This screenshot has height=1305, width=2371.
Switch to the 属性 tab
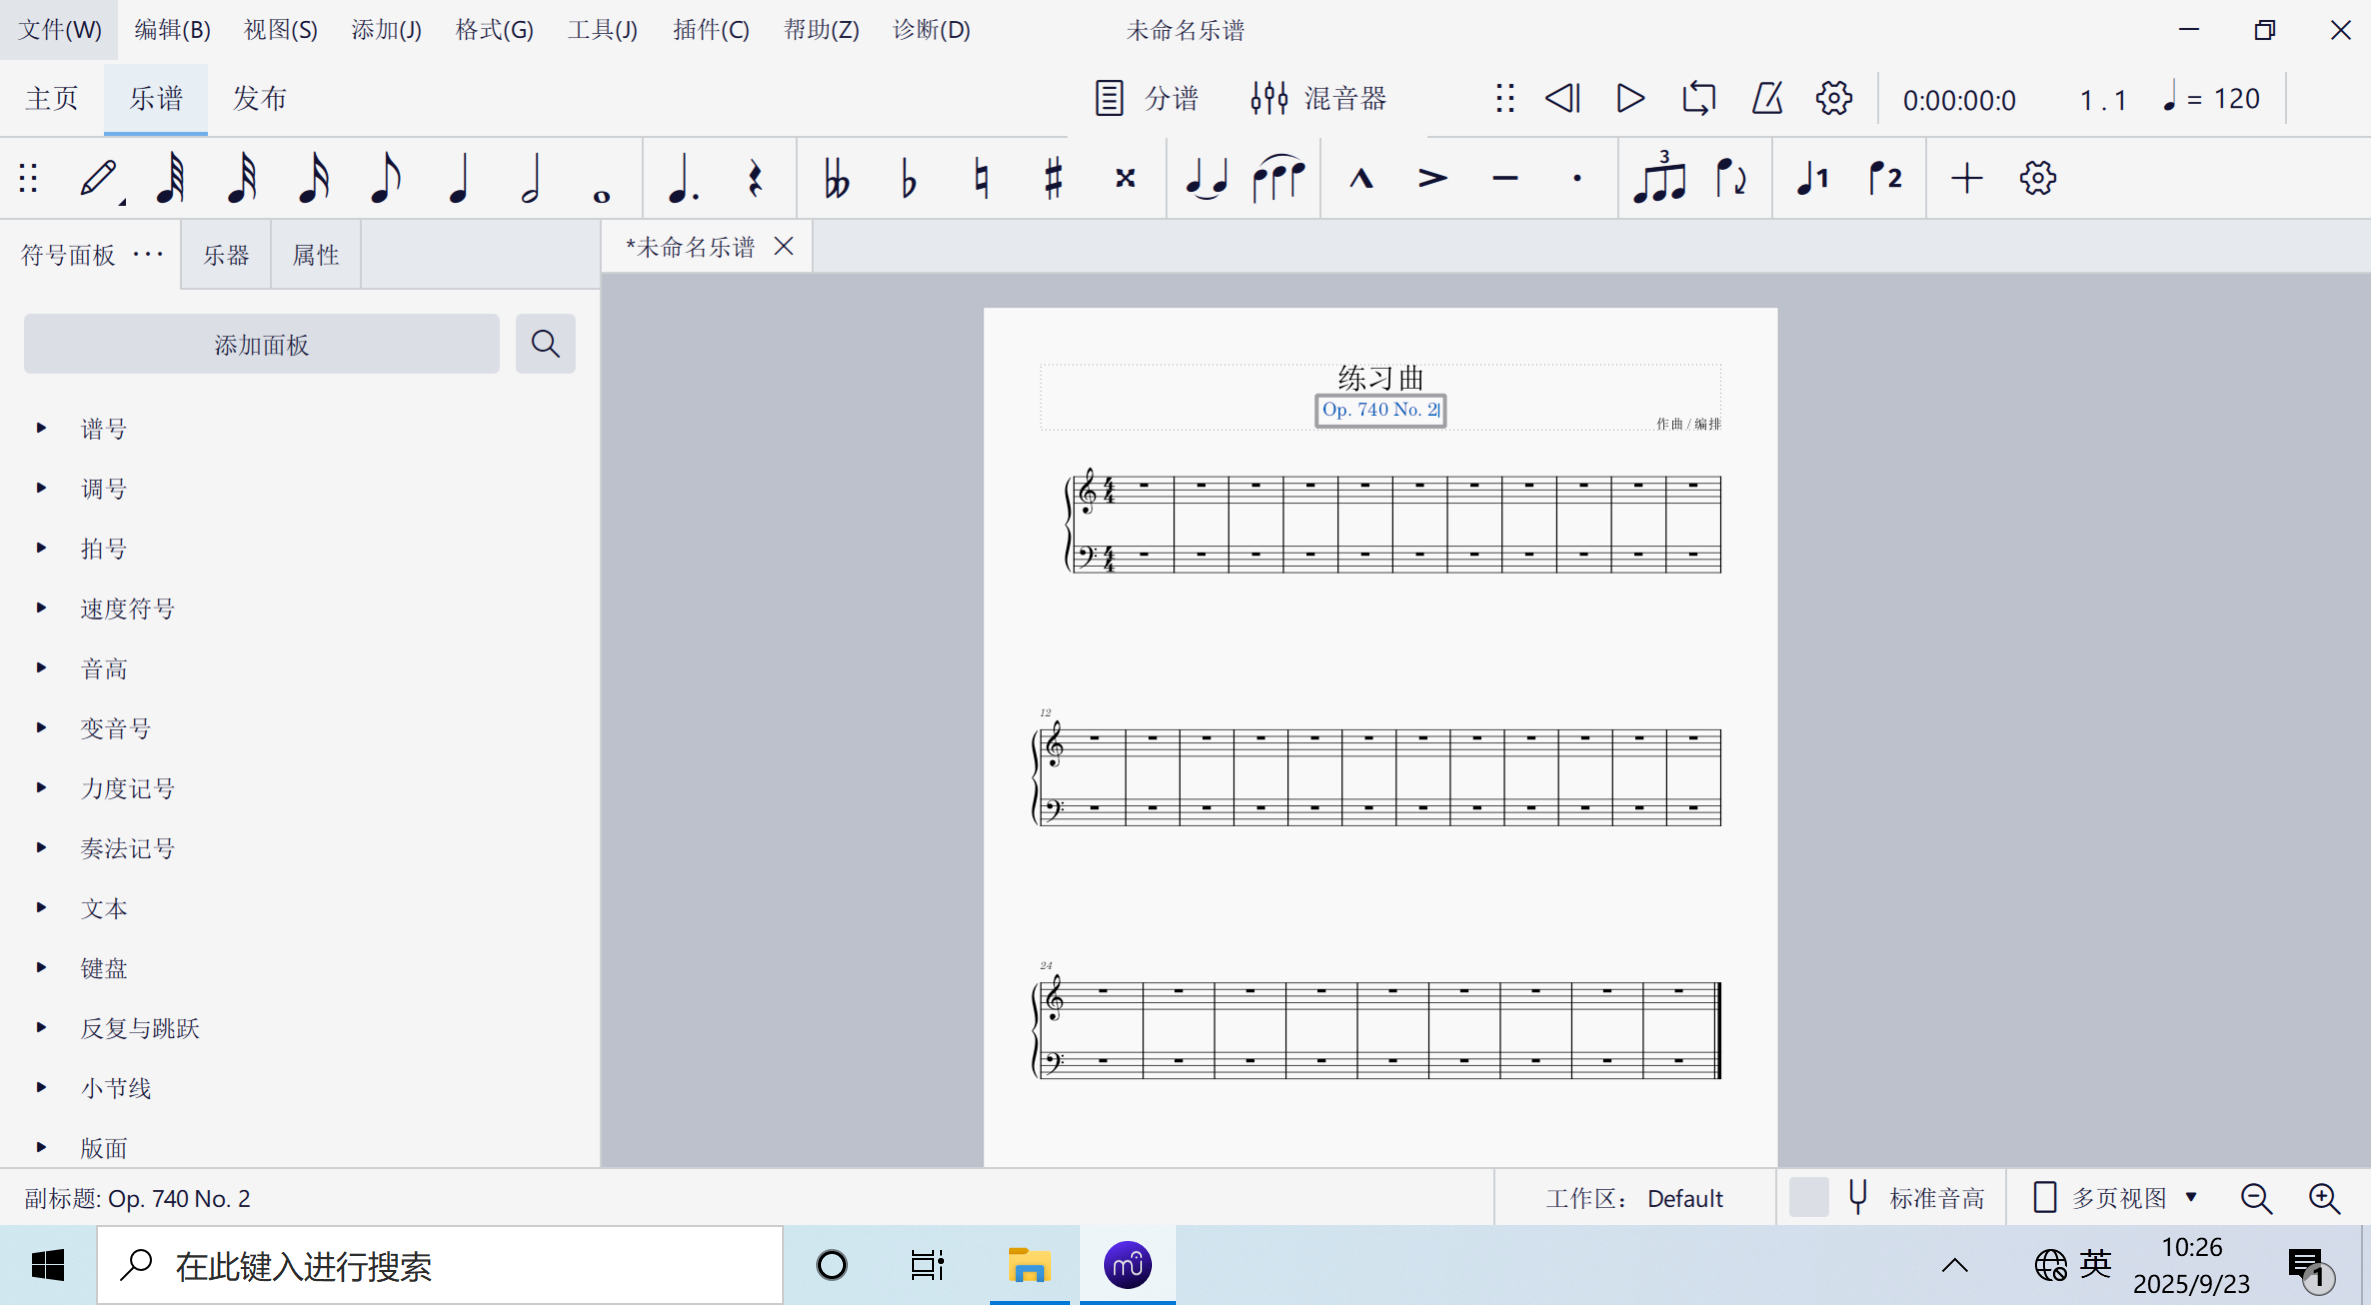315,255
